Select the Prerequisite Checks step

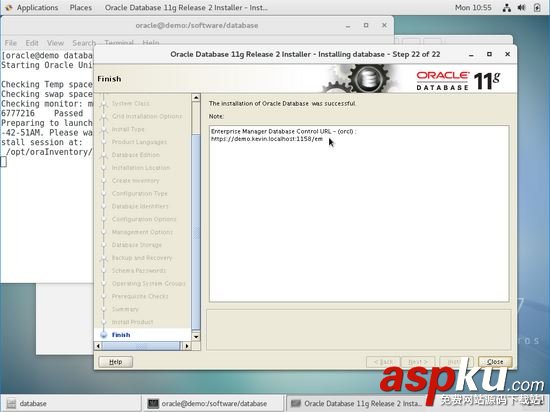(140, 296)
